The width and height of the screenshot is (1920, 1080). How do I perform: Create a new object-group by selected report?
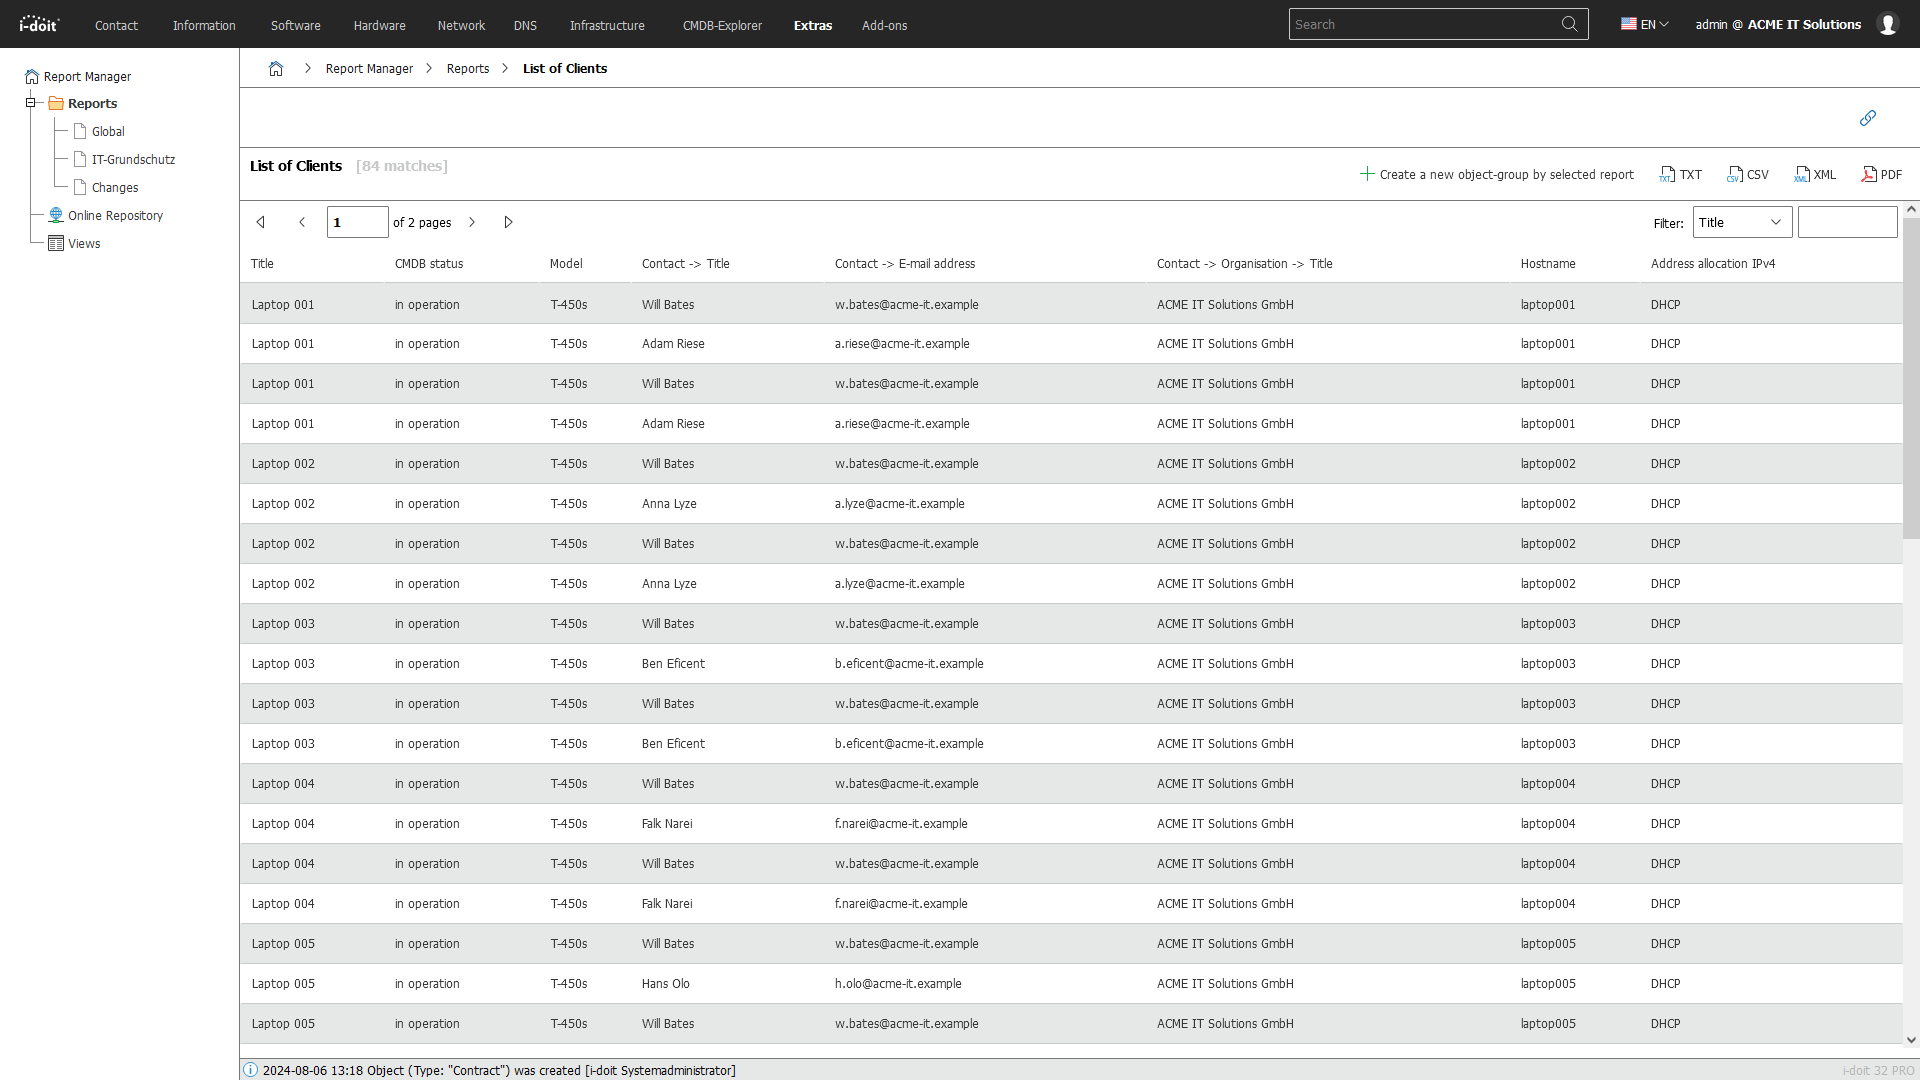(1497, 174)
